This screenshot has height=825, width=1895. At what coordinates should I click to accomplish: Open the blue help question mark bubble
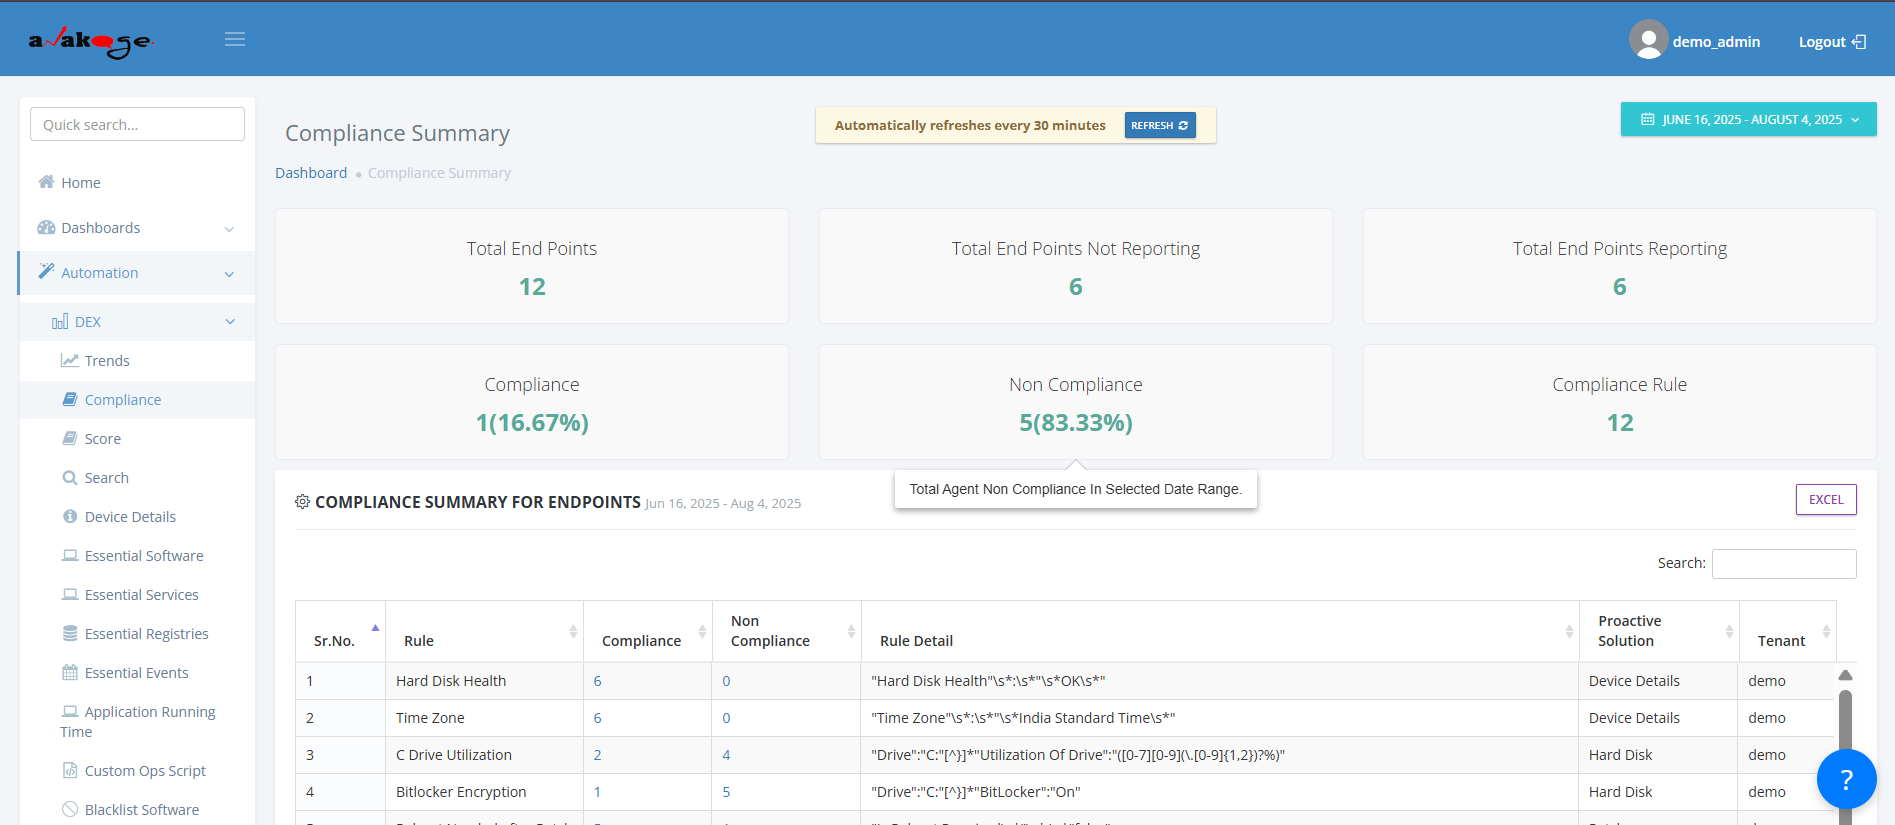1846,779
